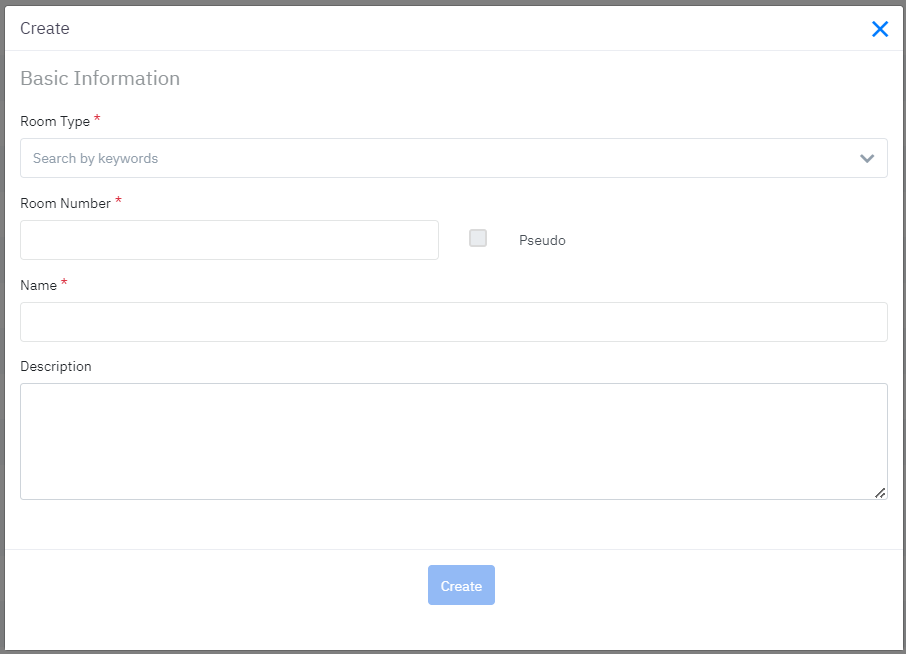Click inside the Description text area
906x654 pixels.
453,441
